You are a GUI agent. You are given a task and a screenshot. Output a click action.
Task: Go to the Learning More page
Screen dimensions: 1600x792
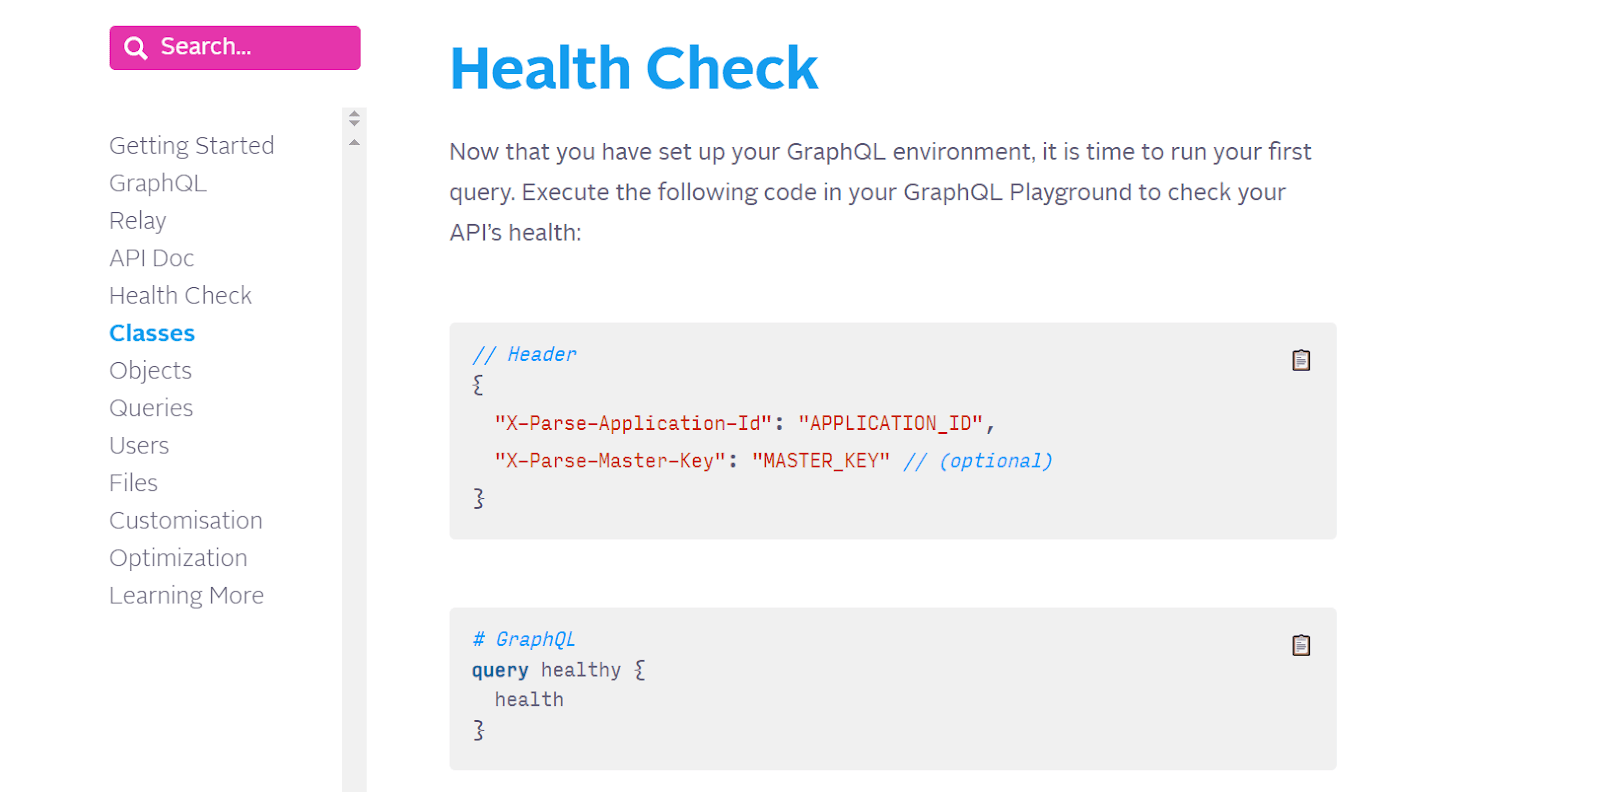(x=186, y=595)
